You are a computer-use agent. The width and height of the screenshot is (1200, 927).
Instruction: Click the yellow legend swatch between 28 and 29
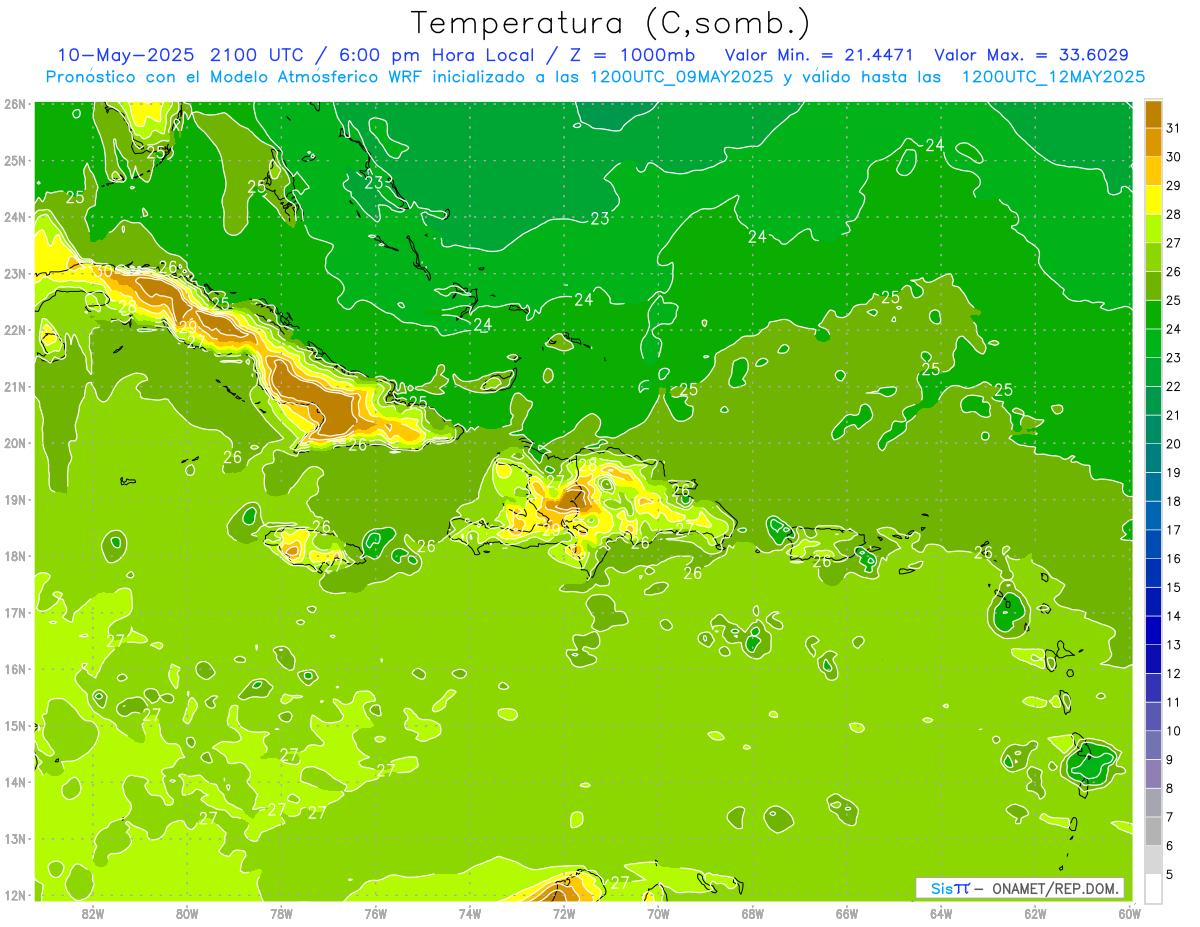point(1153,199)
